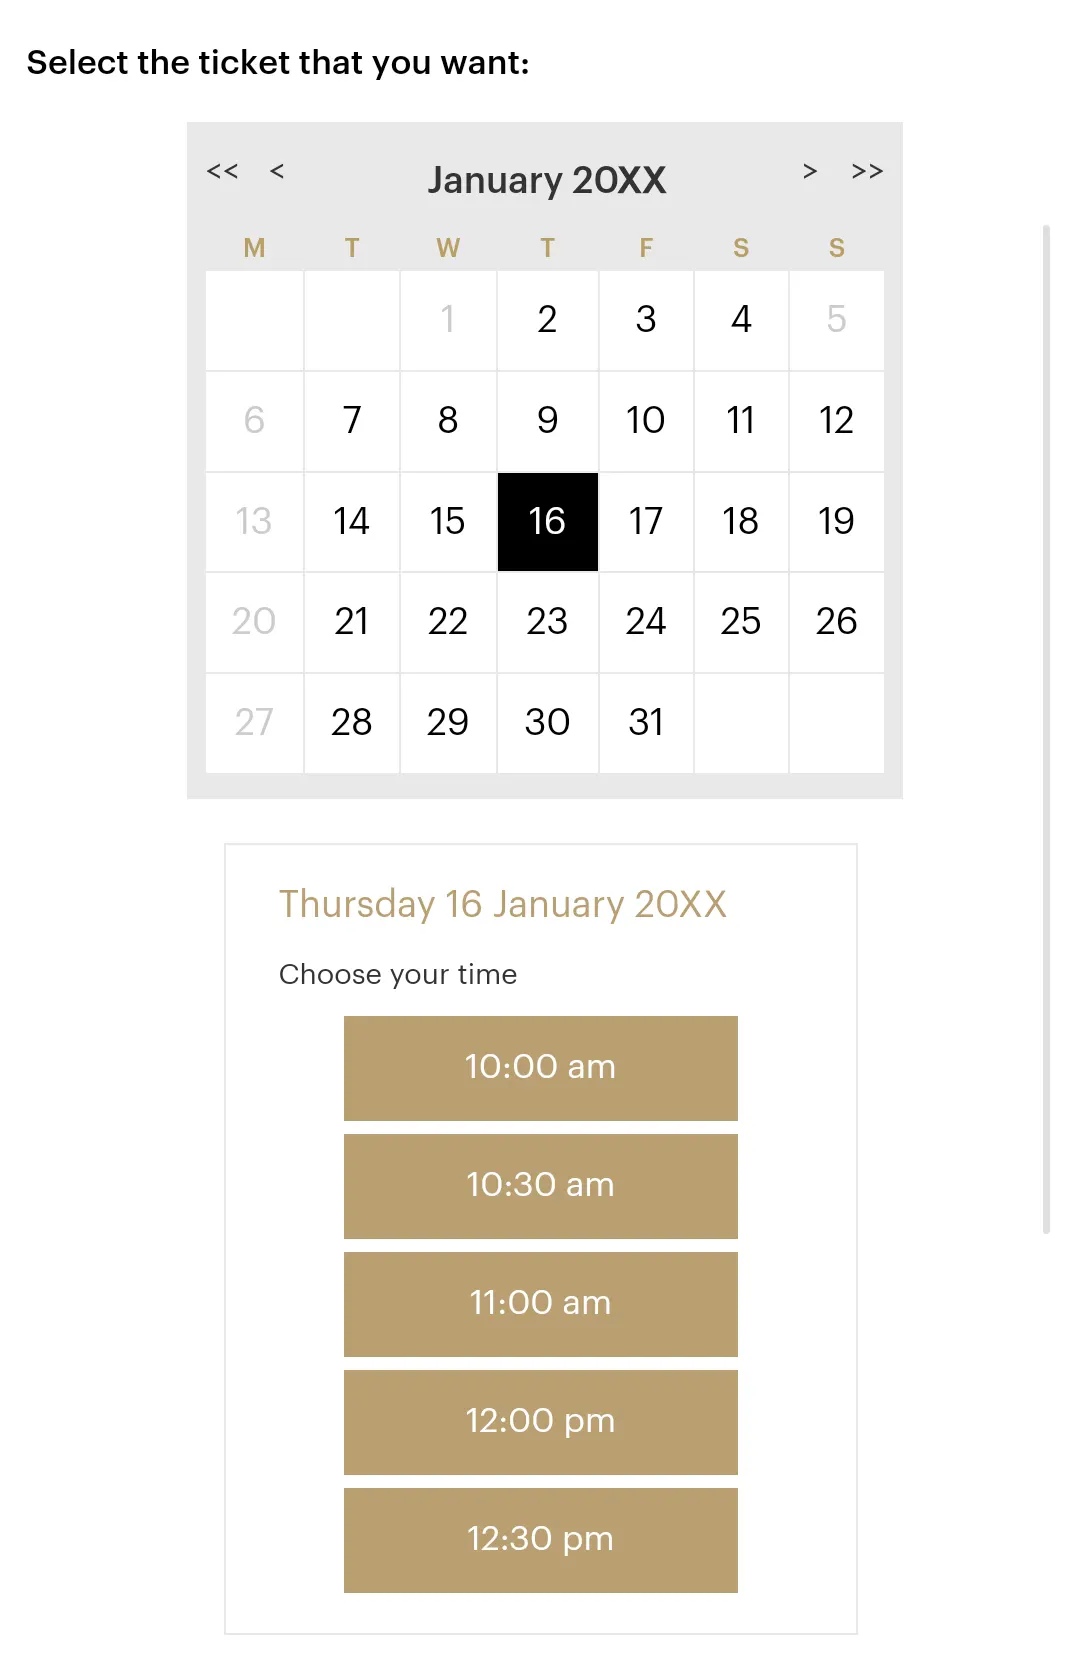Screen dimensions: 1080x1662
Task: Open the January 20XX month header
Action: pyautogui.click(x=546, y=180)
